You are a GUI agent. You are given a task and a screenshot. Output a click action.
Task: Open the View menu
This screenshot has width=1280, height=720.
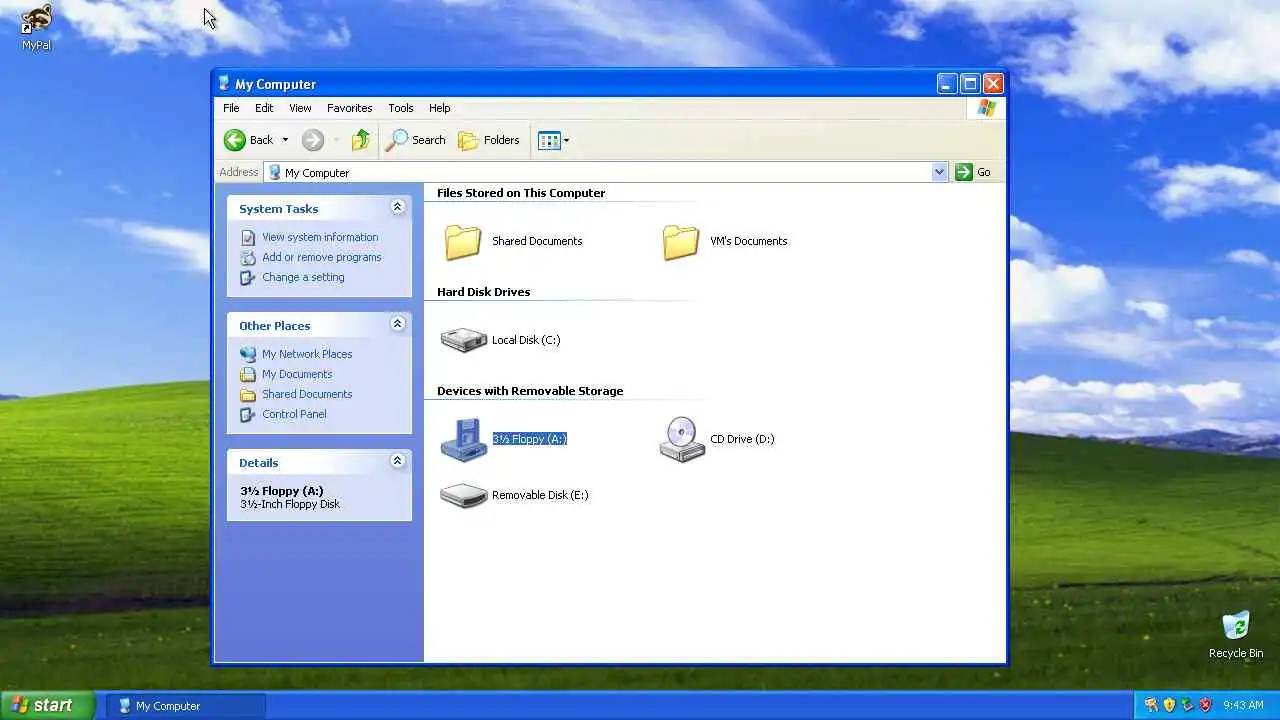(x=300, y=108)
